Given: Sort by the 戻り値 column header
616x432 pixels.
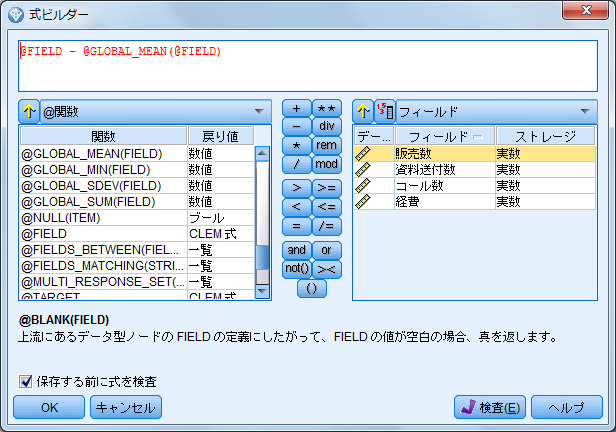Looking at the screenshot, I should coord(221,136).
